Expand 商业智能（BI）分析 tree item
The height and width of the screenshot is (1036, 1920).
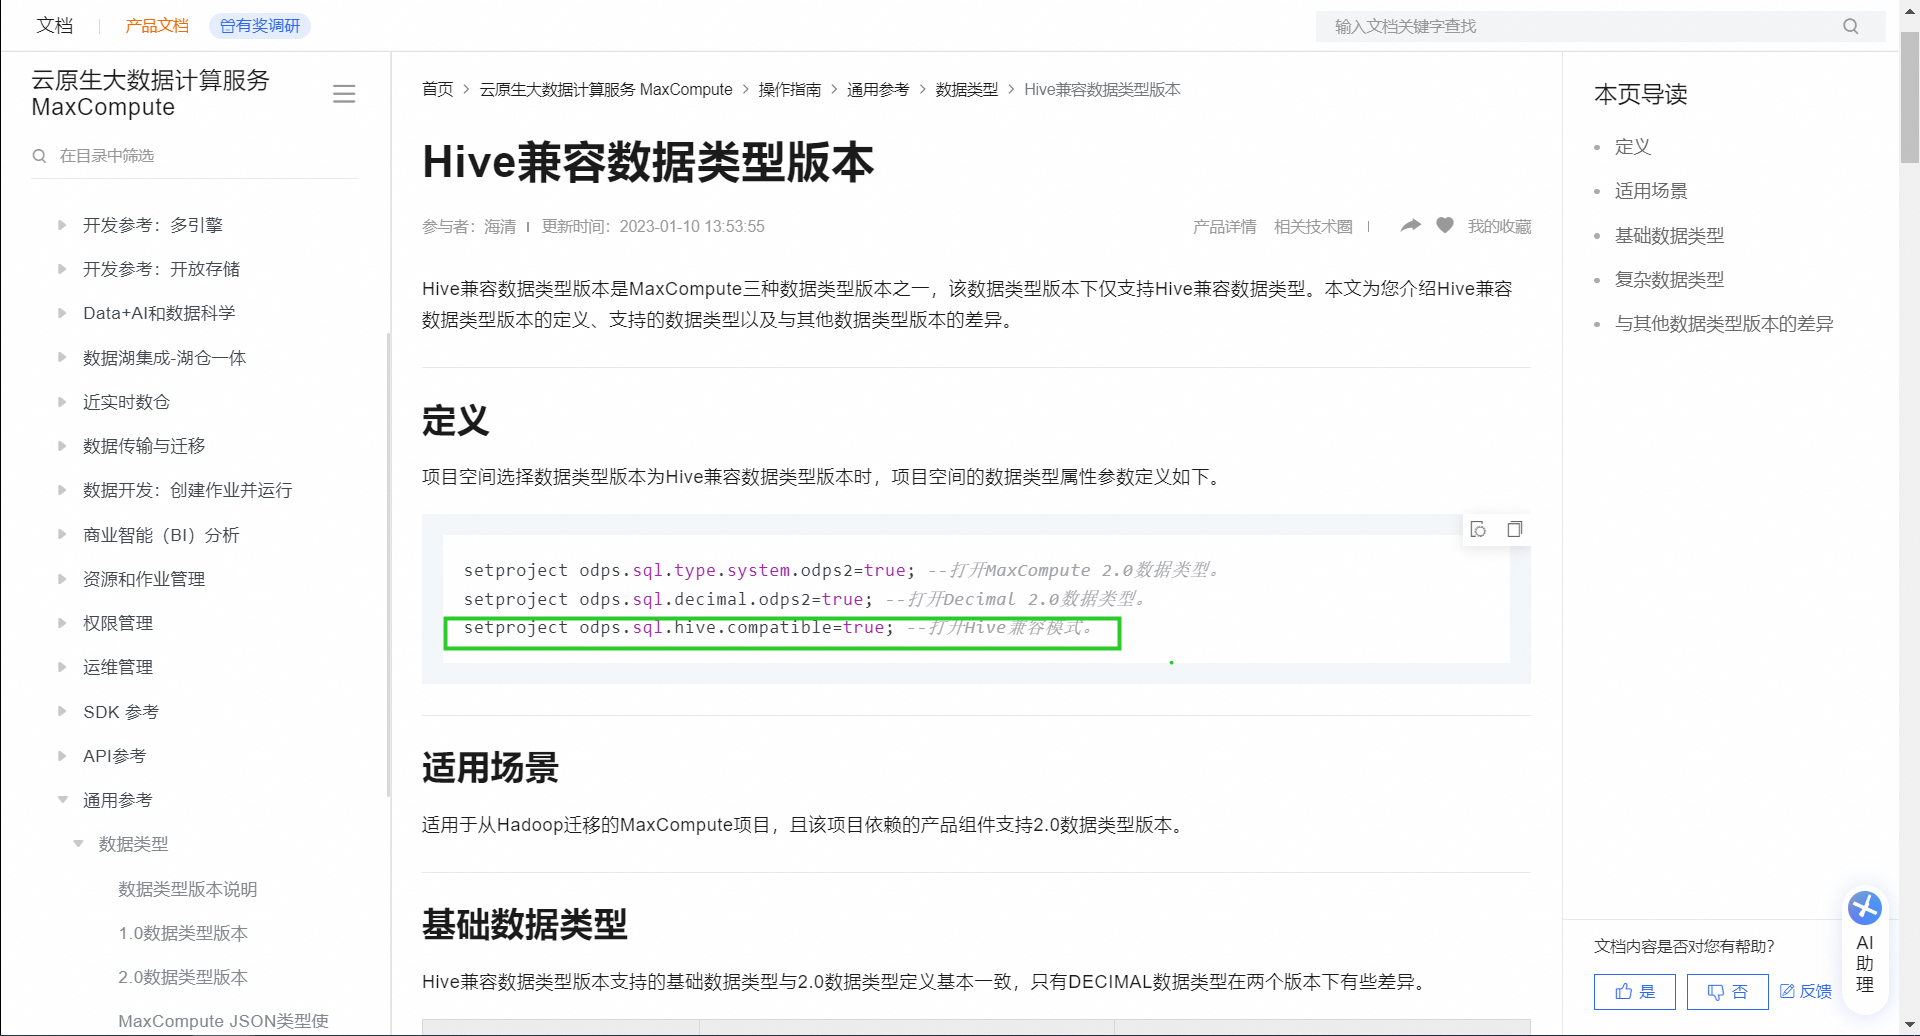tap(62, 534)
